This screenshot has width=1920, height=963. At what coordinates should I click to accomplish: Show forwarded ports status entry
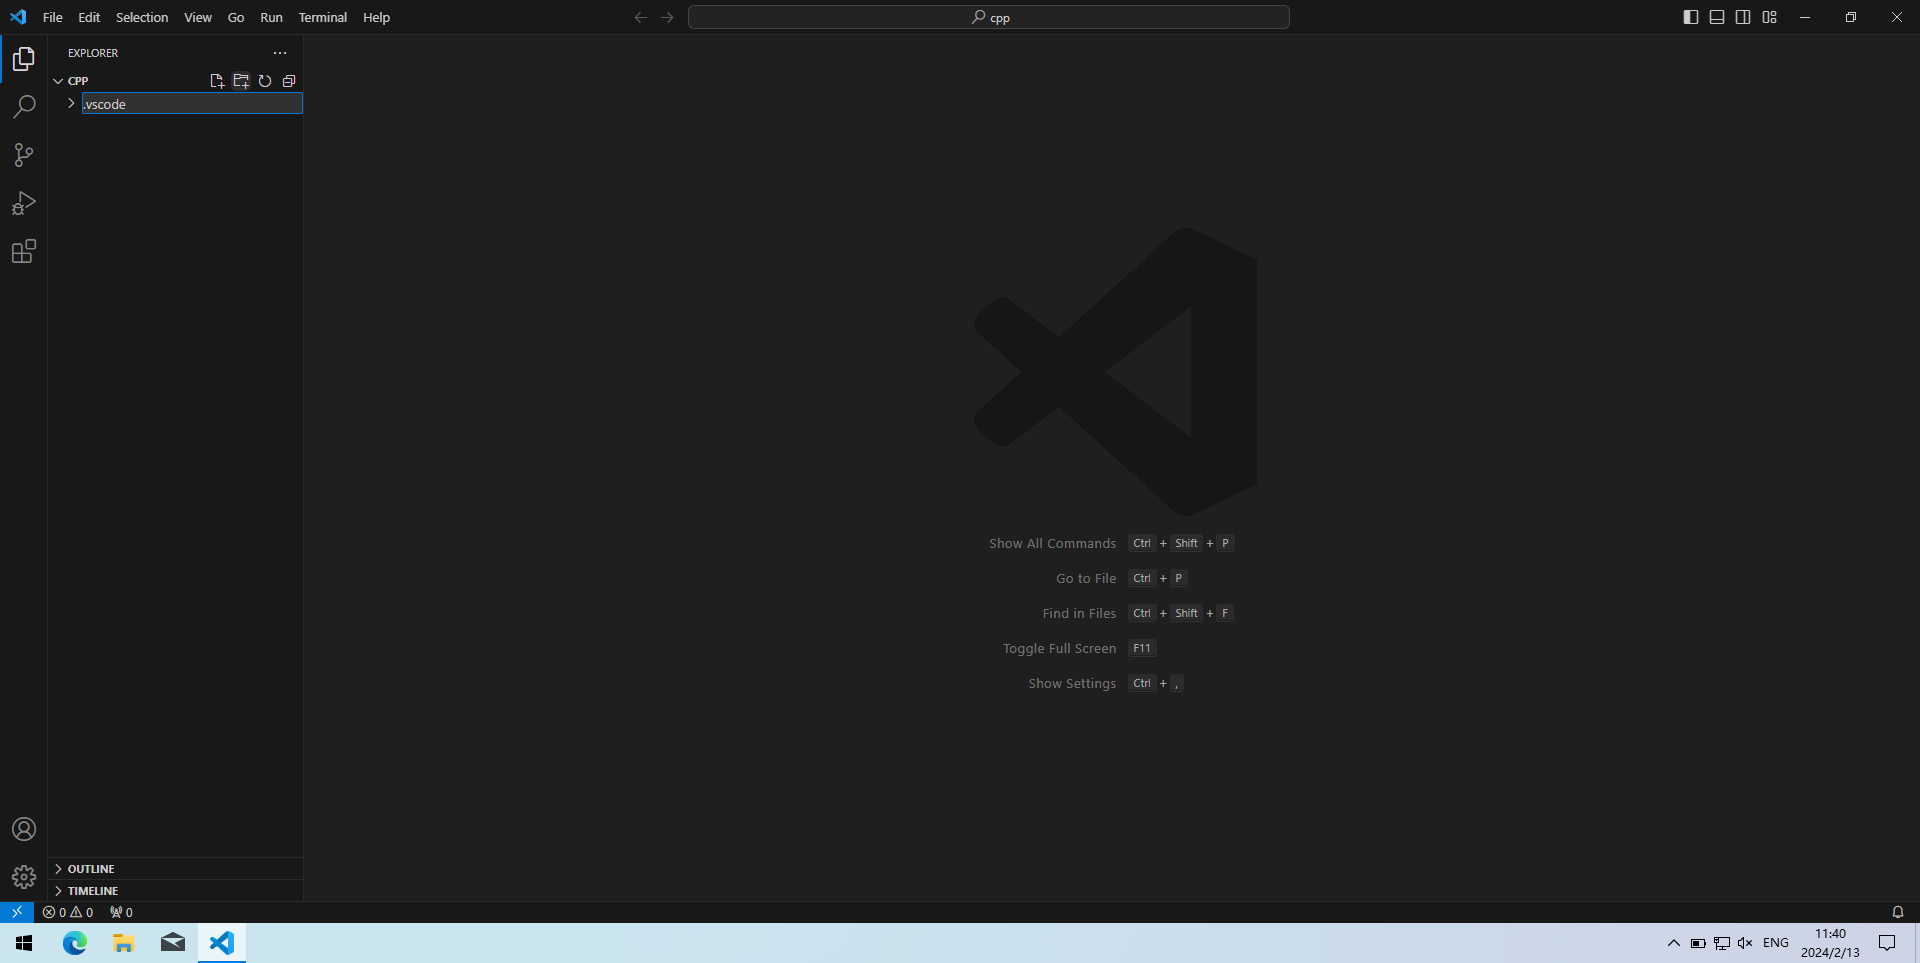[x=121, y=912]
